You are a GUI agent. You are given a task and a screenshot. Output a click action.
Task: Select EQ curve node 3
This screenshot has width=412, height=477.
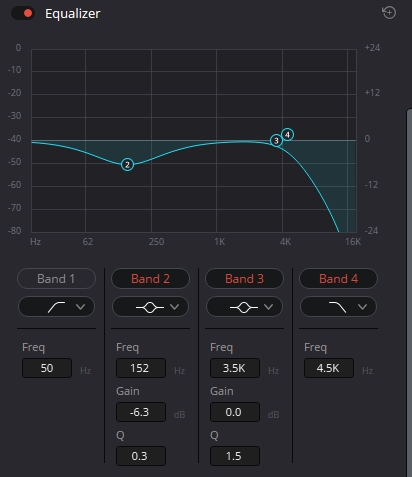click(276, 141)
